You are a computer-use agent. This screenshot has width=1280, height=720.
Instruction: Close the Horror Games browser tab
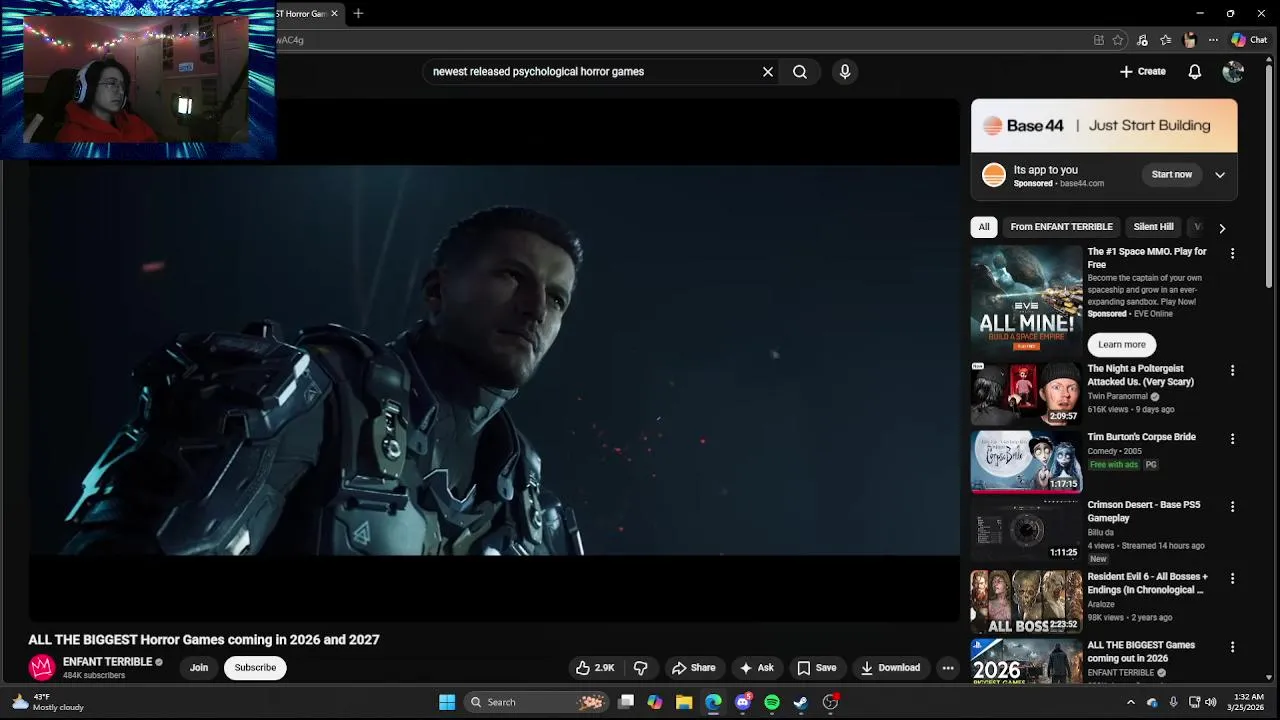(334, 14)
